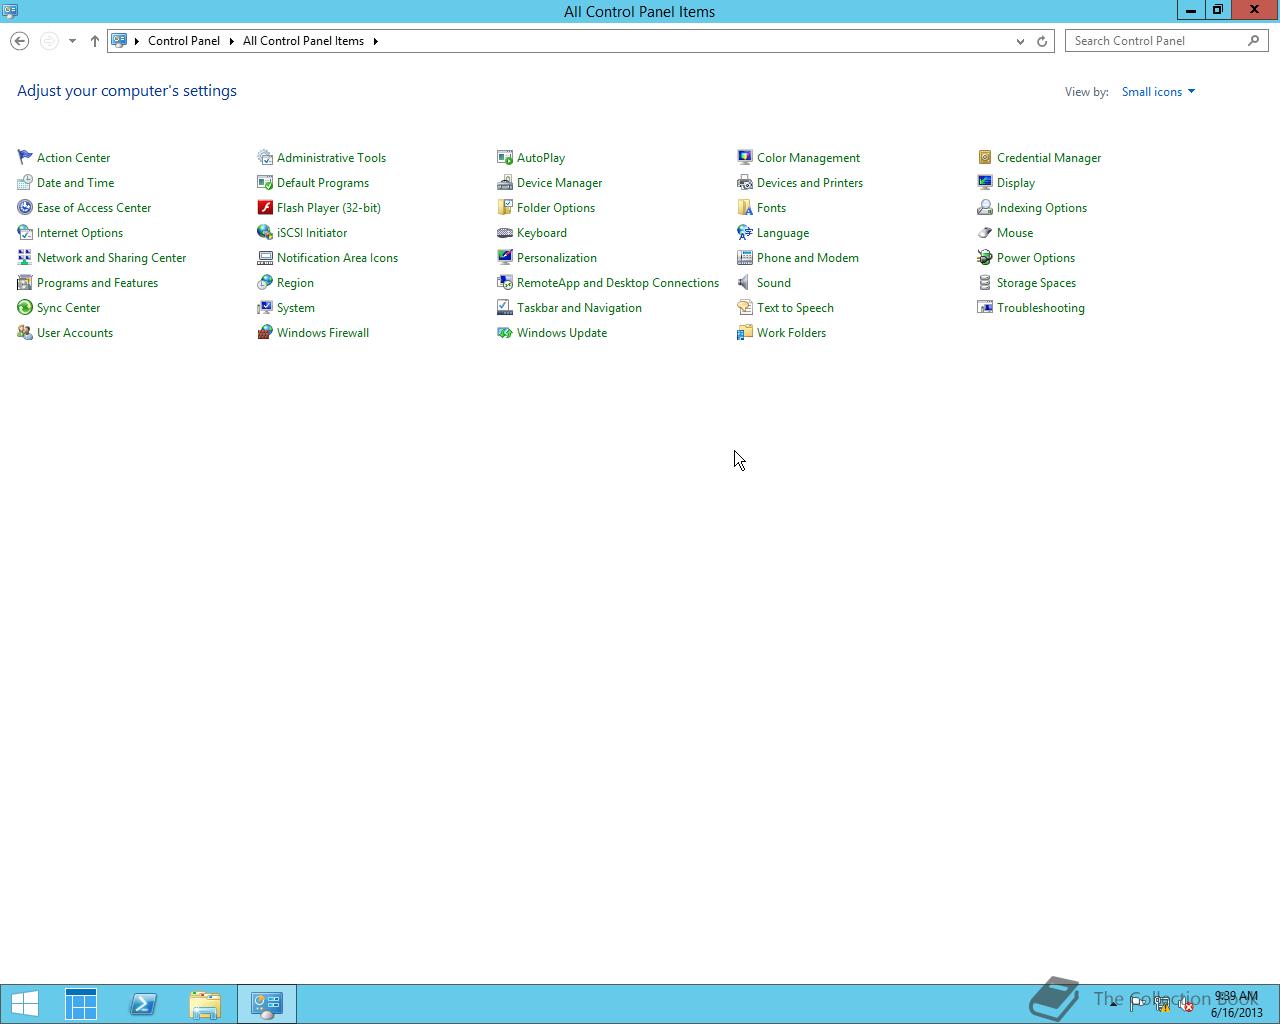Go up one level with the Up arrow
Screen dimensions: 1280x1024
click(x=95, y=41)
